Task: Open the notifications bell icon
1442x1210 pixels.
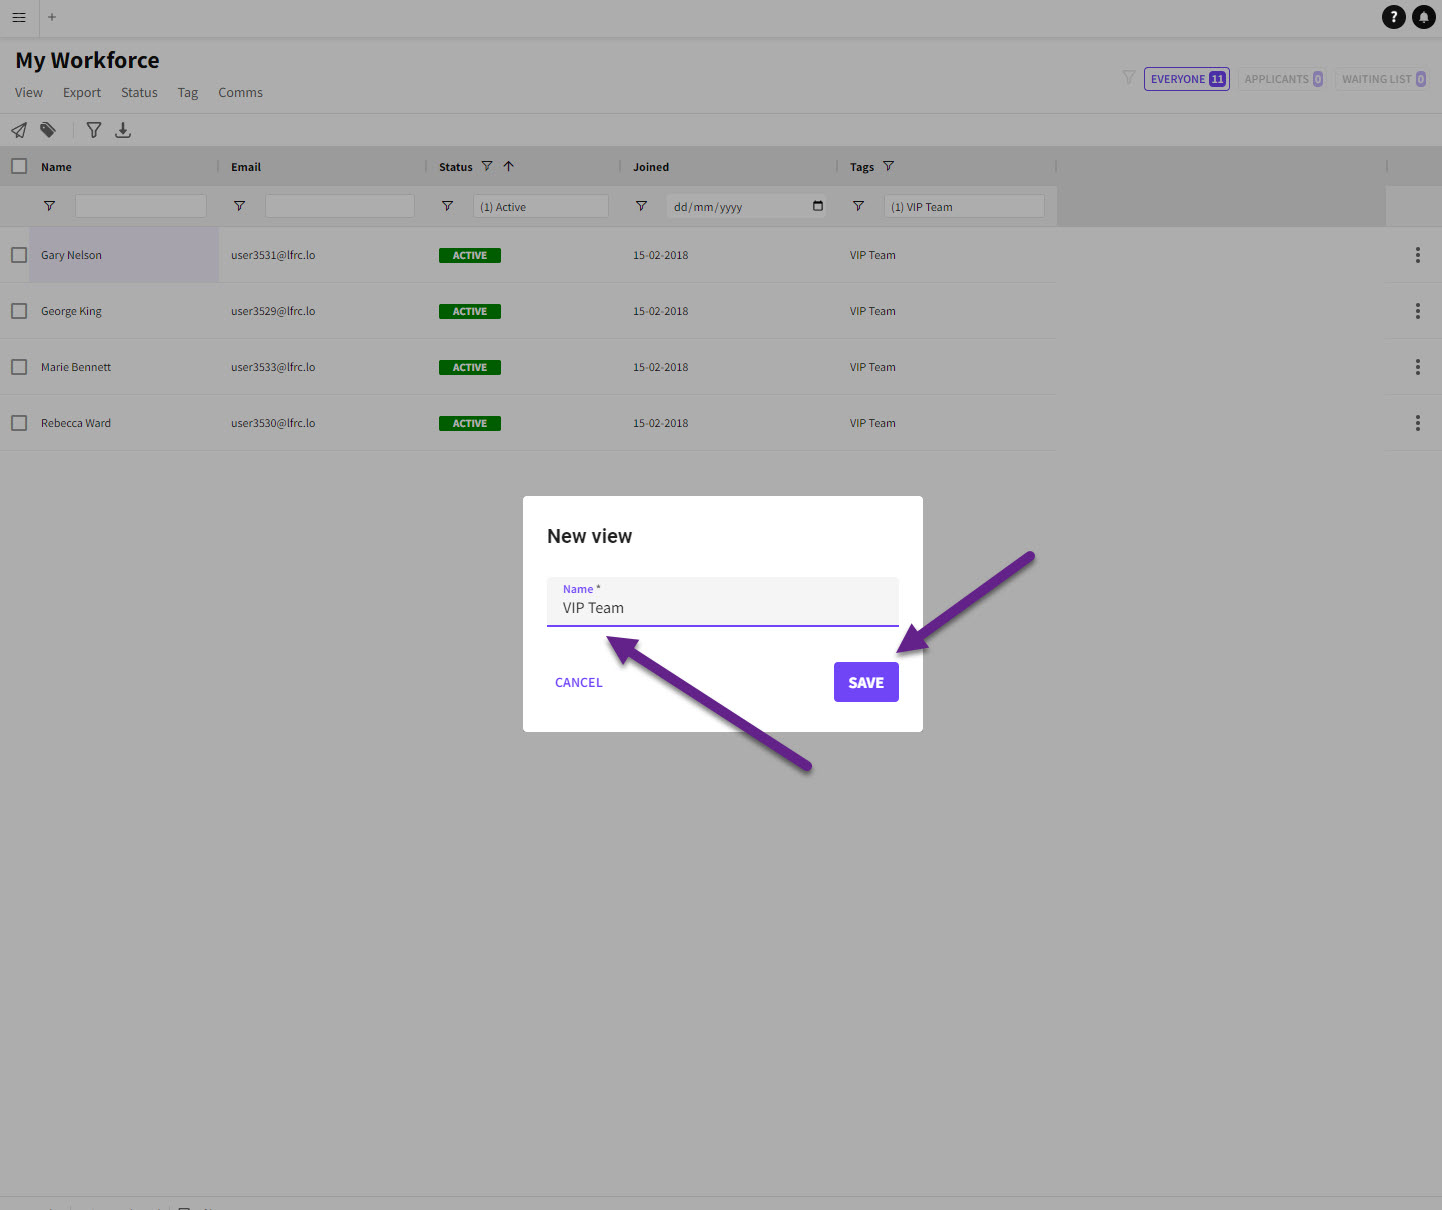Action: click(x=1423, y=17)
